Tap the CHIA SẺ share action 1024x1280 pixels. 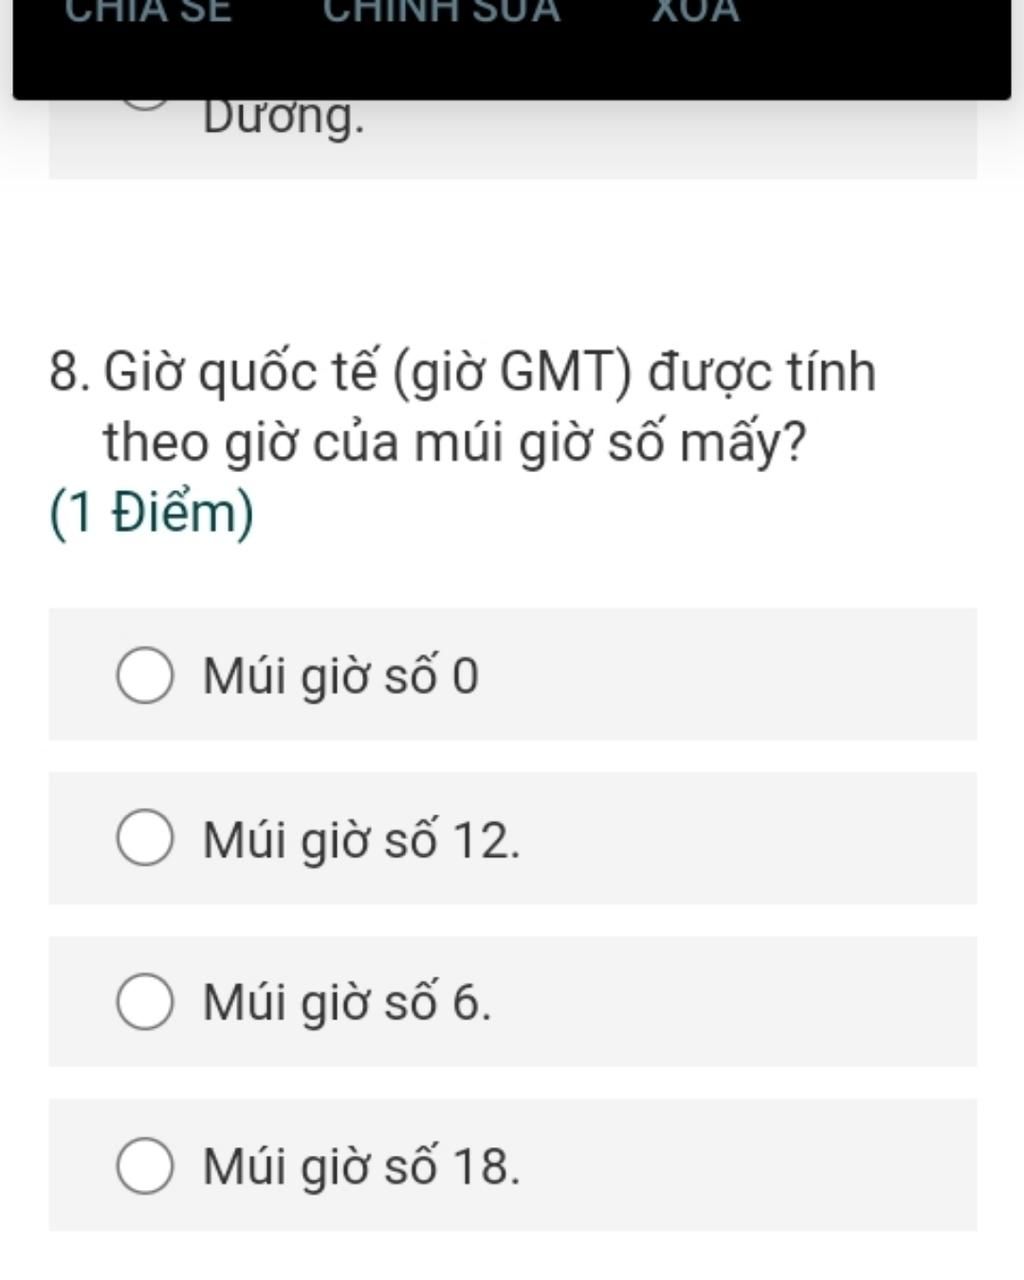click(x=149, y=10)
